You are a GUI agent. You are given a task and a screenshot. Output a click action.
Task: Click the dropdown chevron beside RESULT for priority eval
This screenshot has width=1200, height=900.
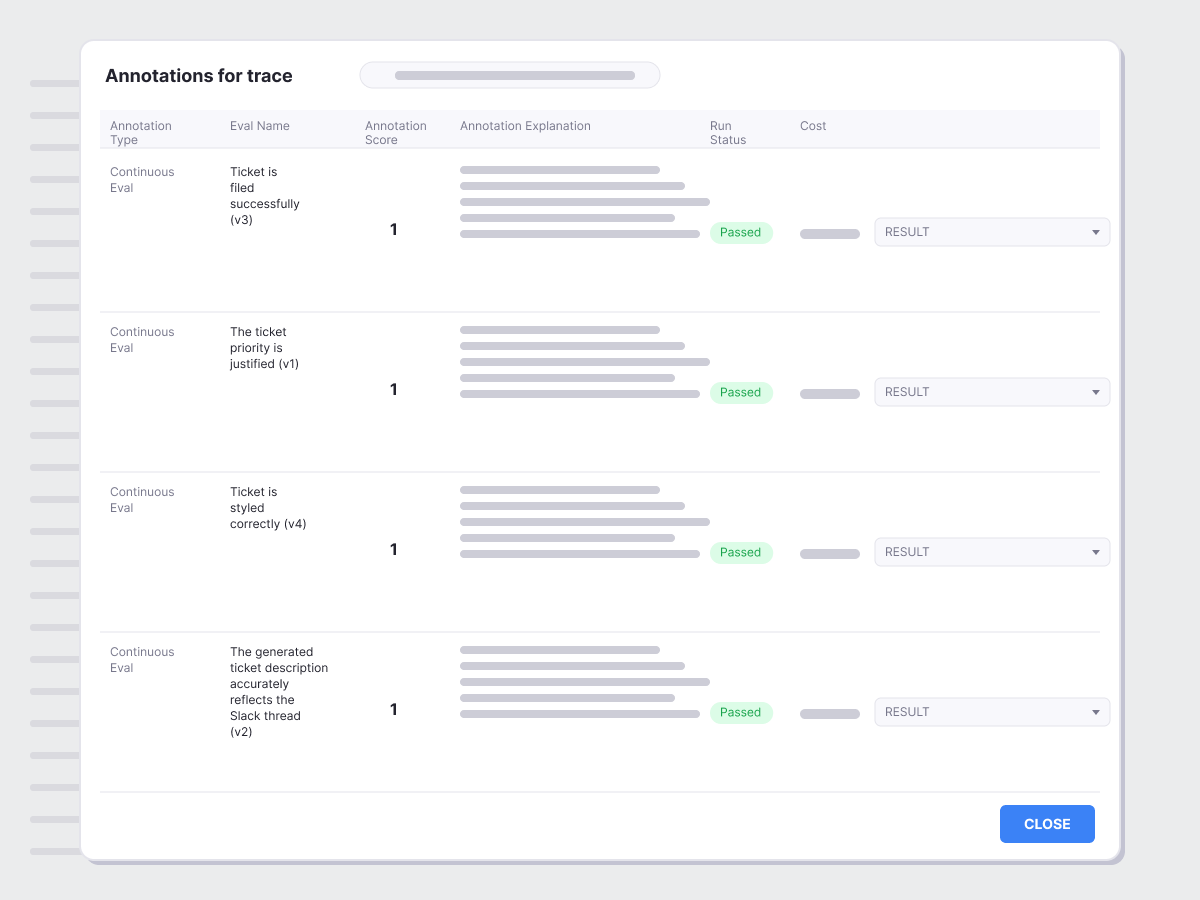point(1097,392)
